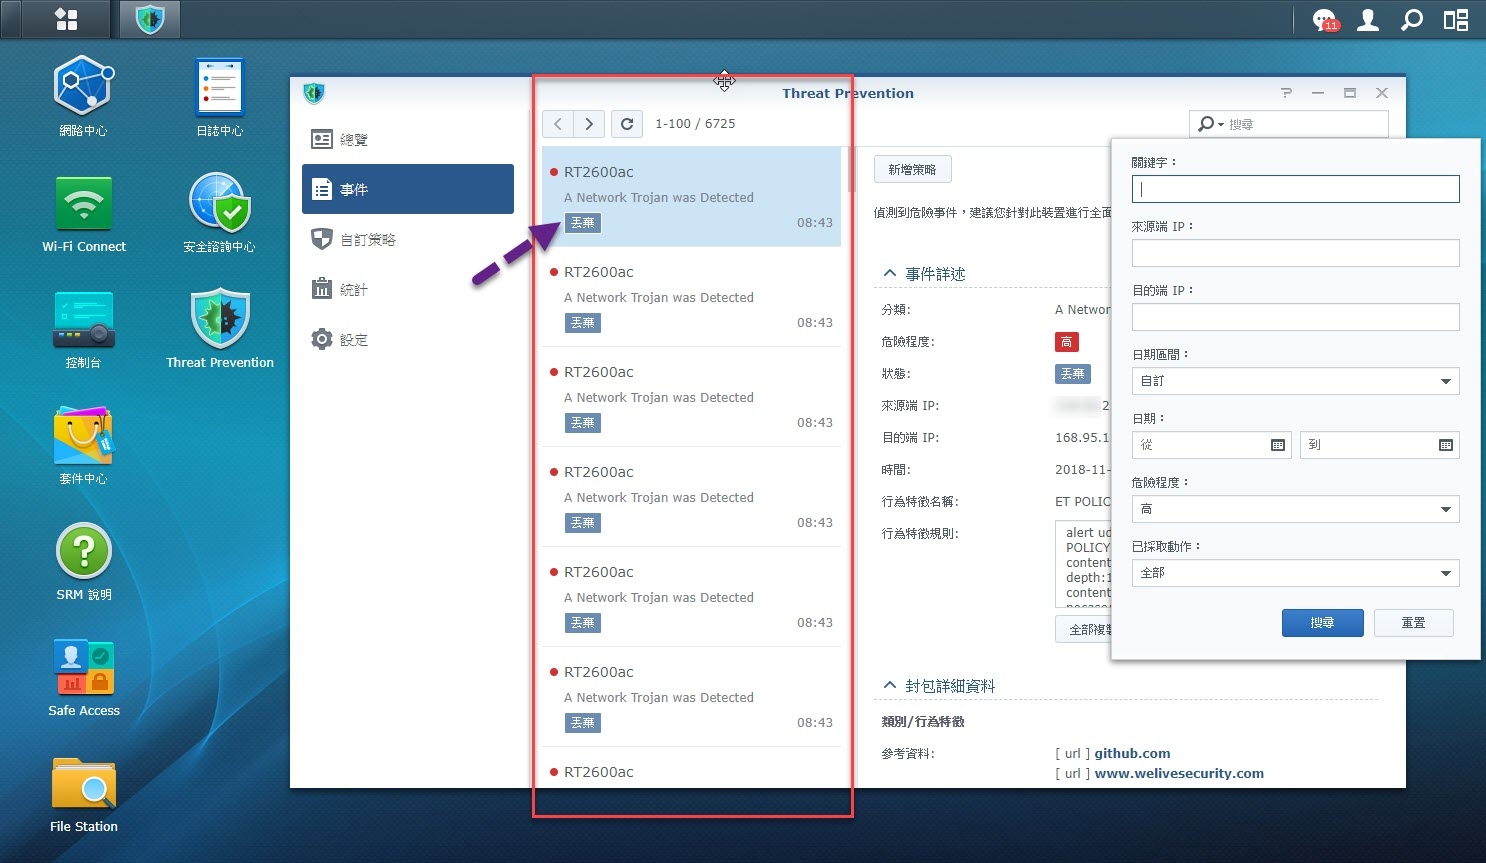Switch to 總覽 sidebar tab
This screenshot has height=863, width=1486.
[x=408, y=139]
